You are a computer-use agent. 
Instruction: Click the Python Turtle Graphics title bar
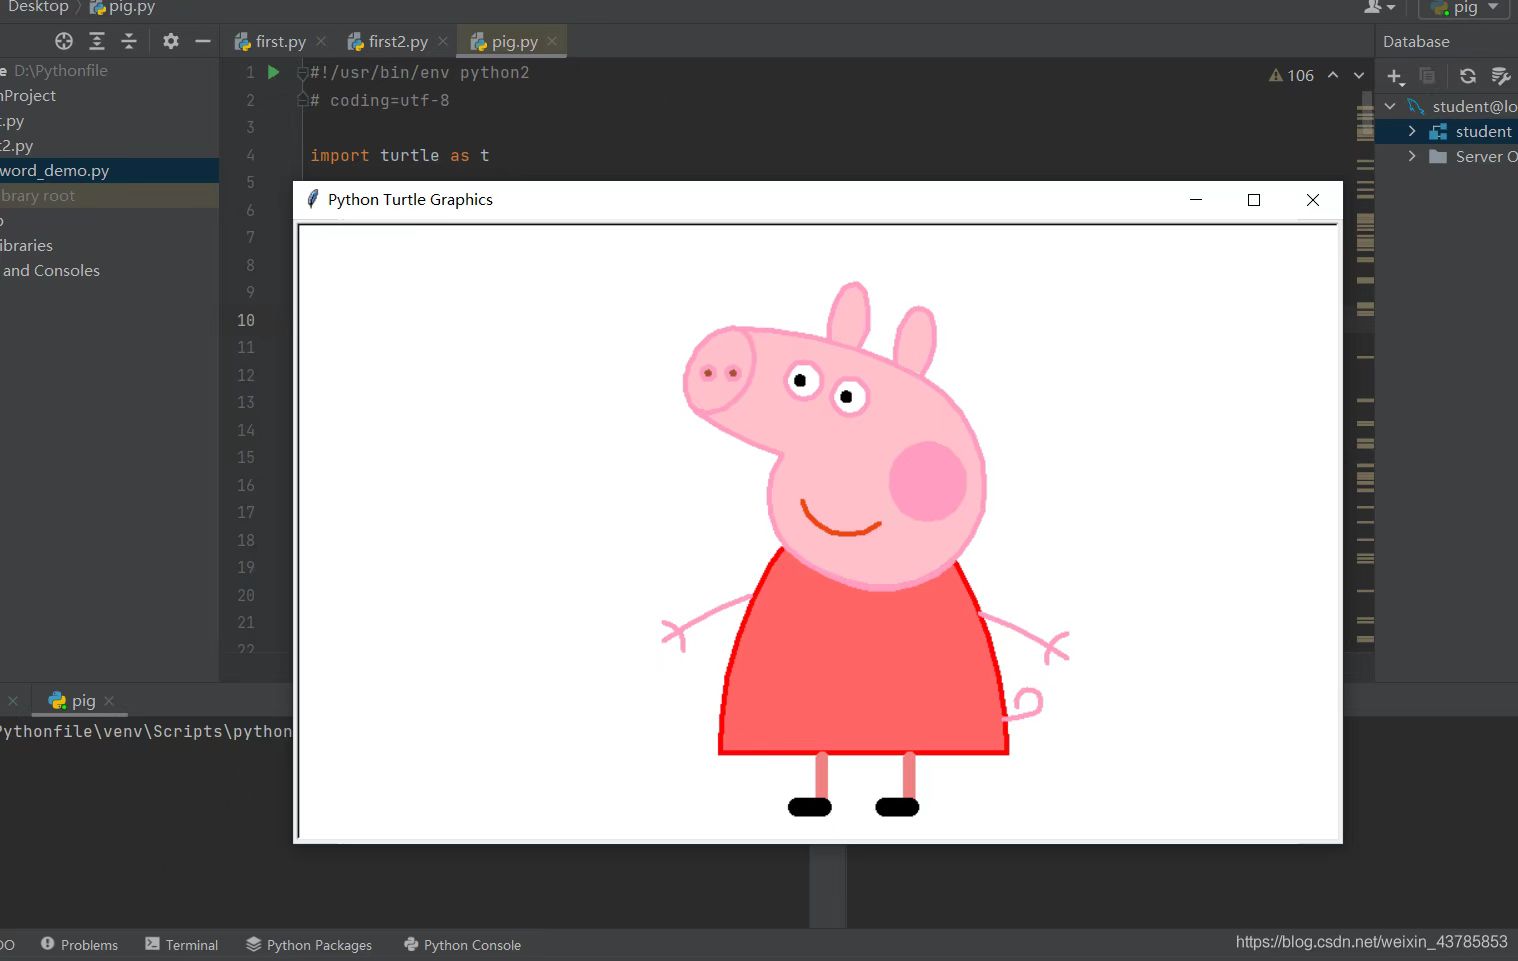[818, 199]
